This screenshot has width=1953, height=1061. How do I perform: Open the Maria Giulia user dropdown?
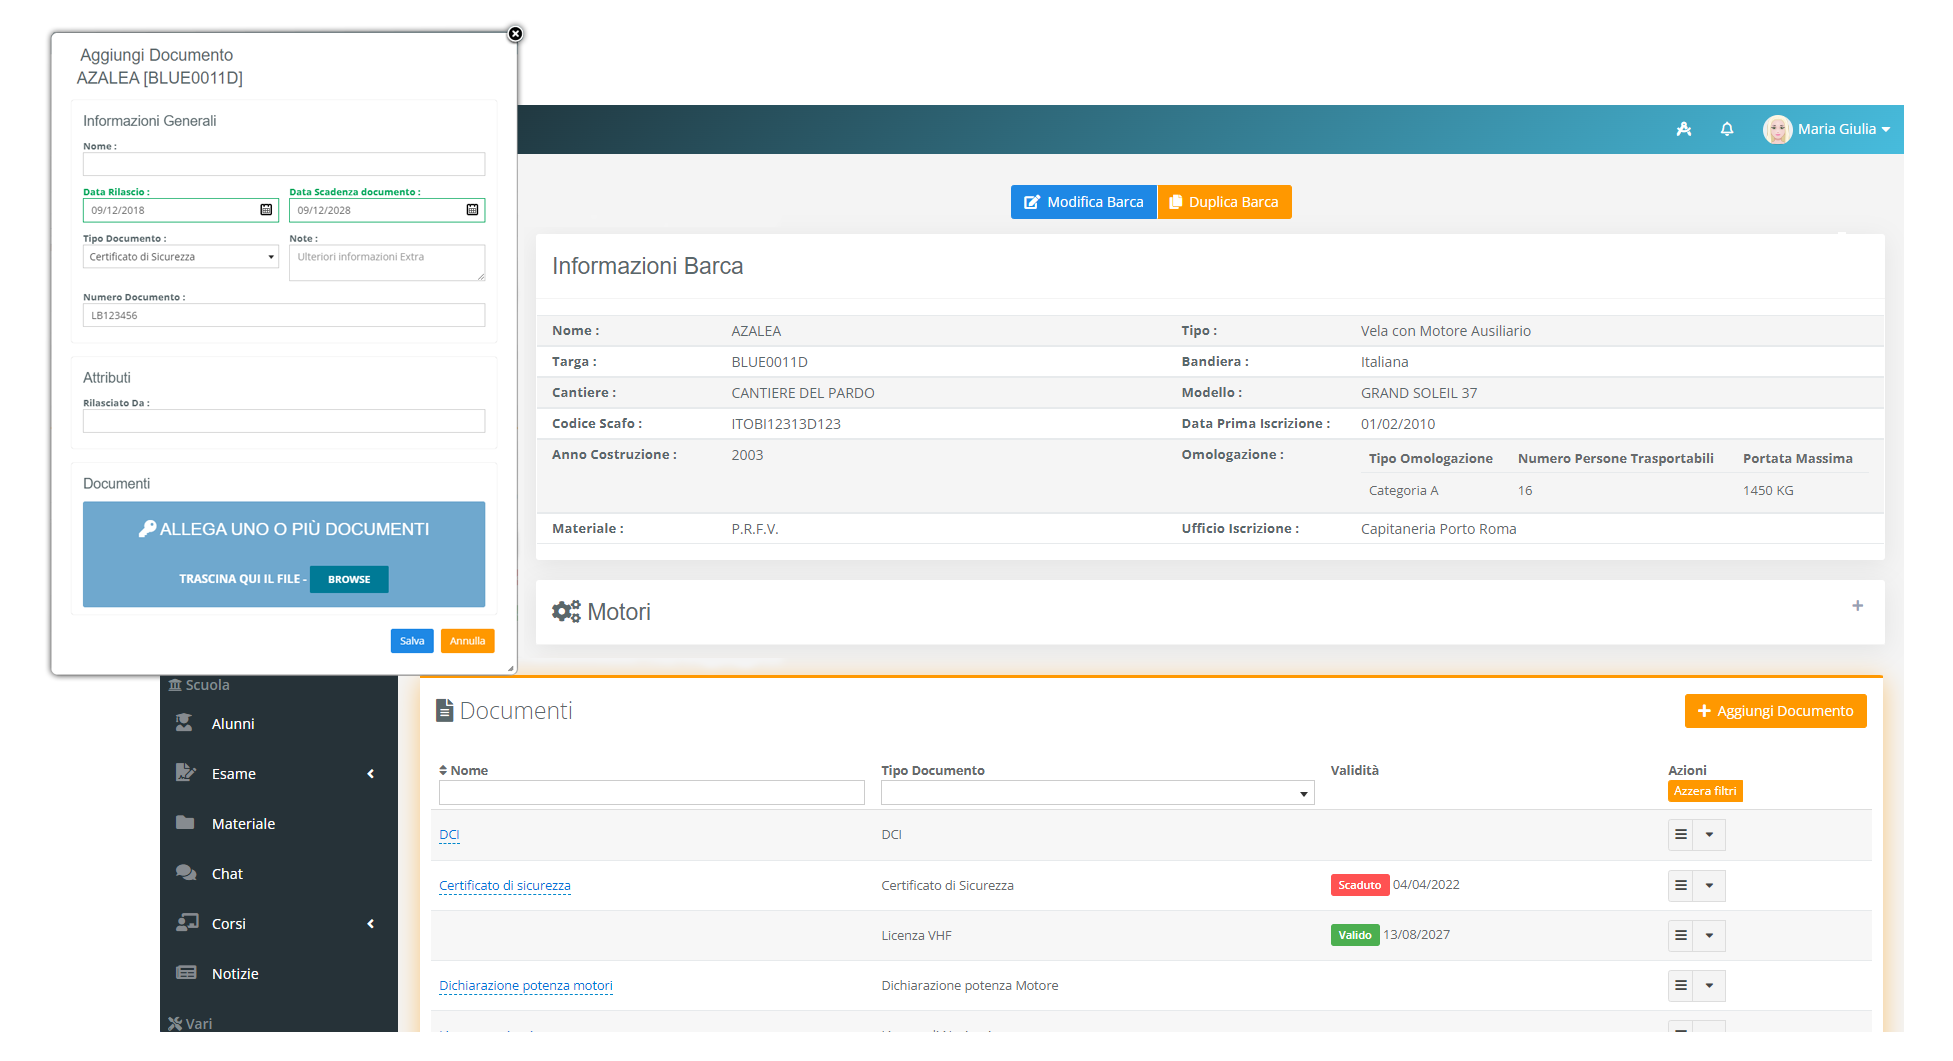[x=1844, y=129]
